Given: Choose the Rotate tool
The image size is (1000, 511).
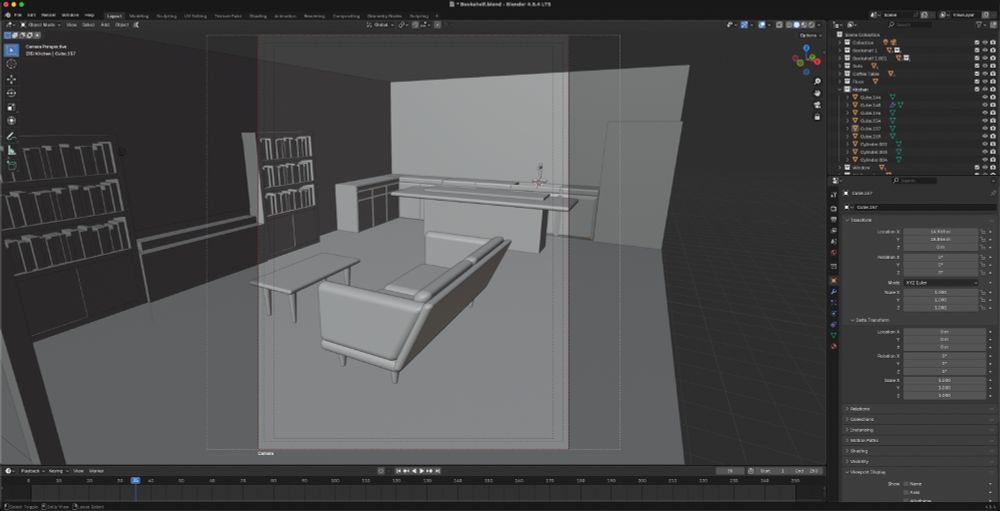Looking at the screenshot, I should pyautogui.click(x=11, y=93).
